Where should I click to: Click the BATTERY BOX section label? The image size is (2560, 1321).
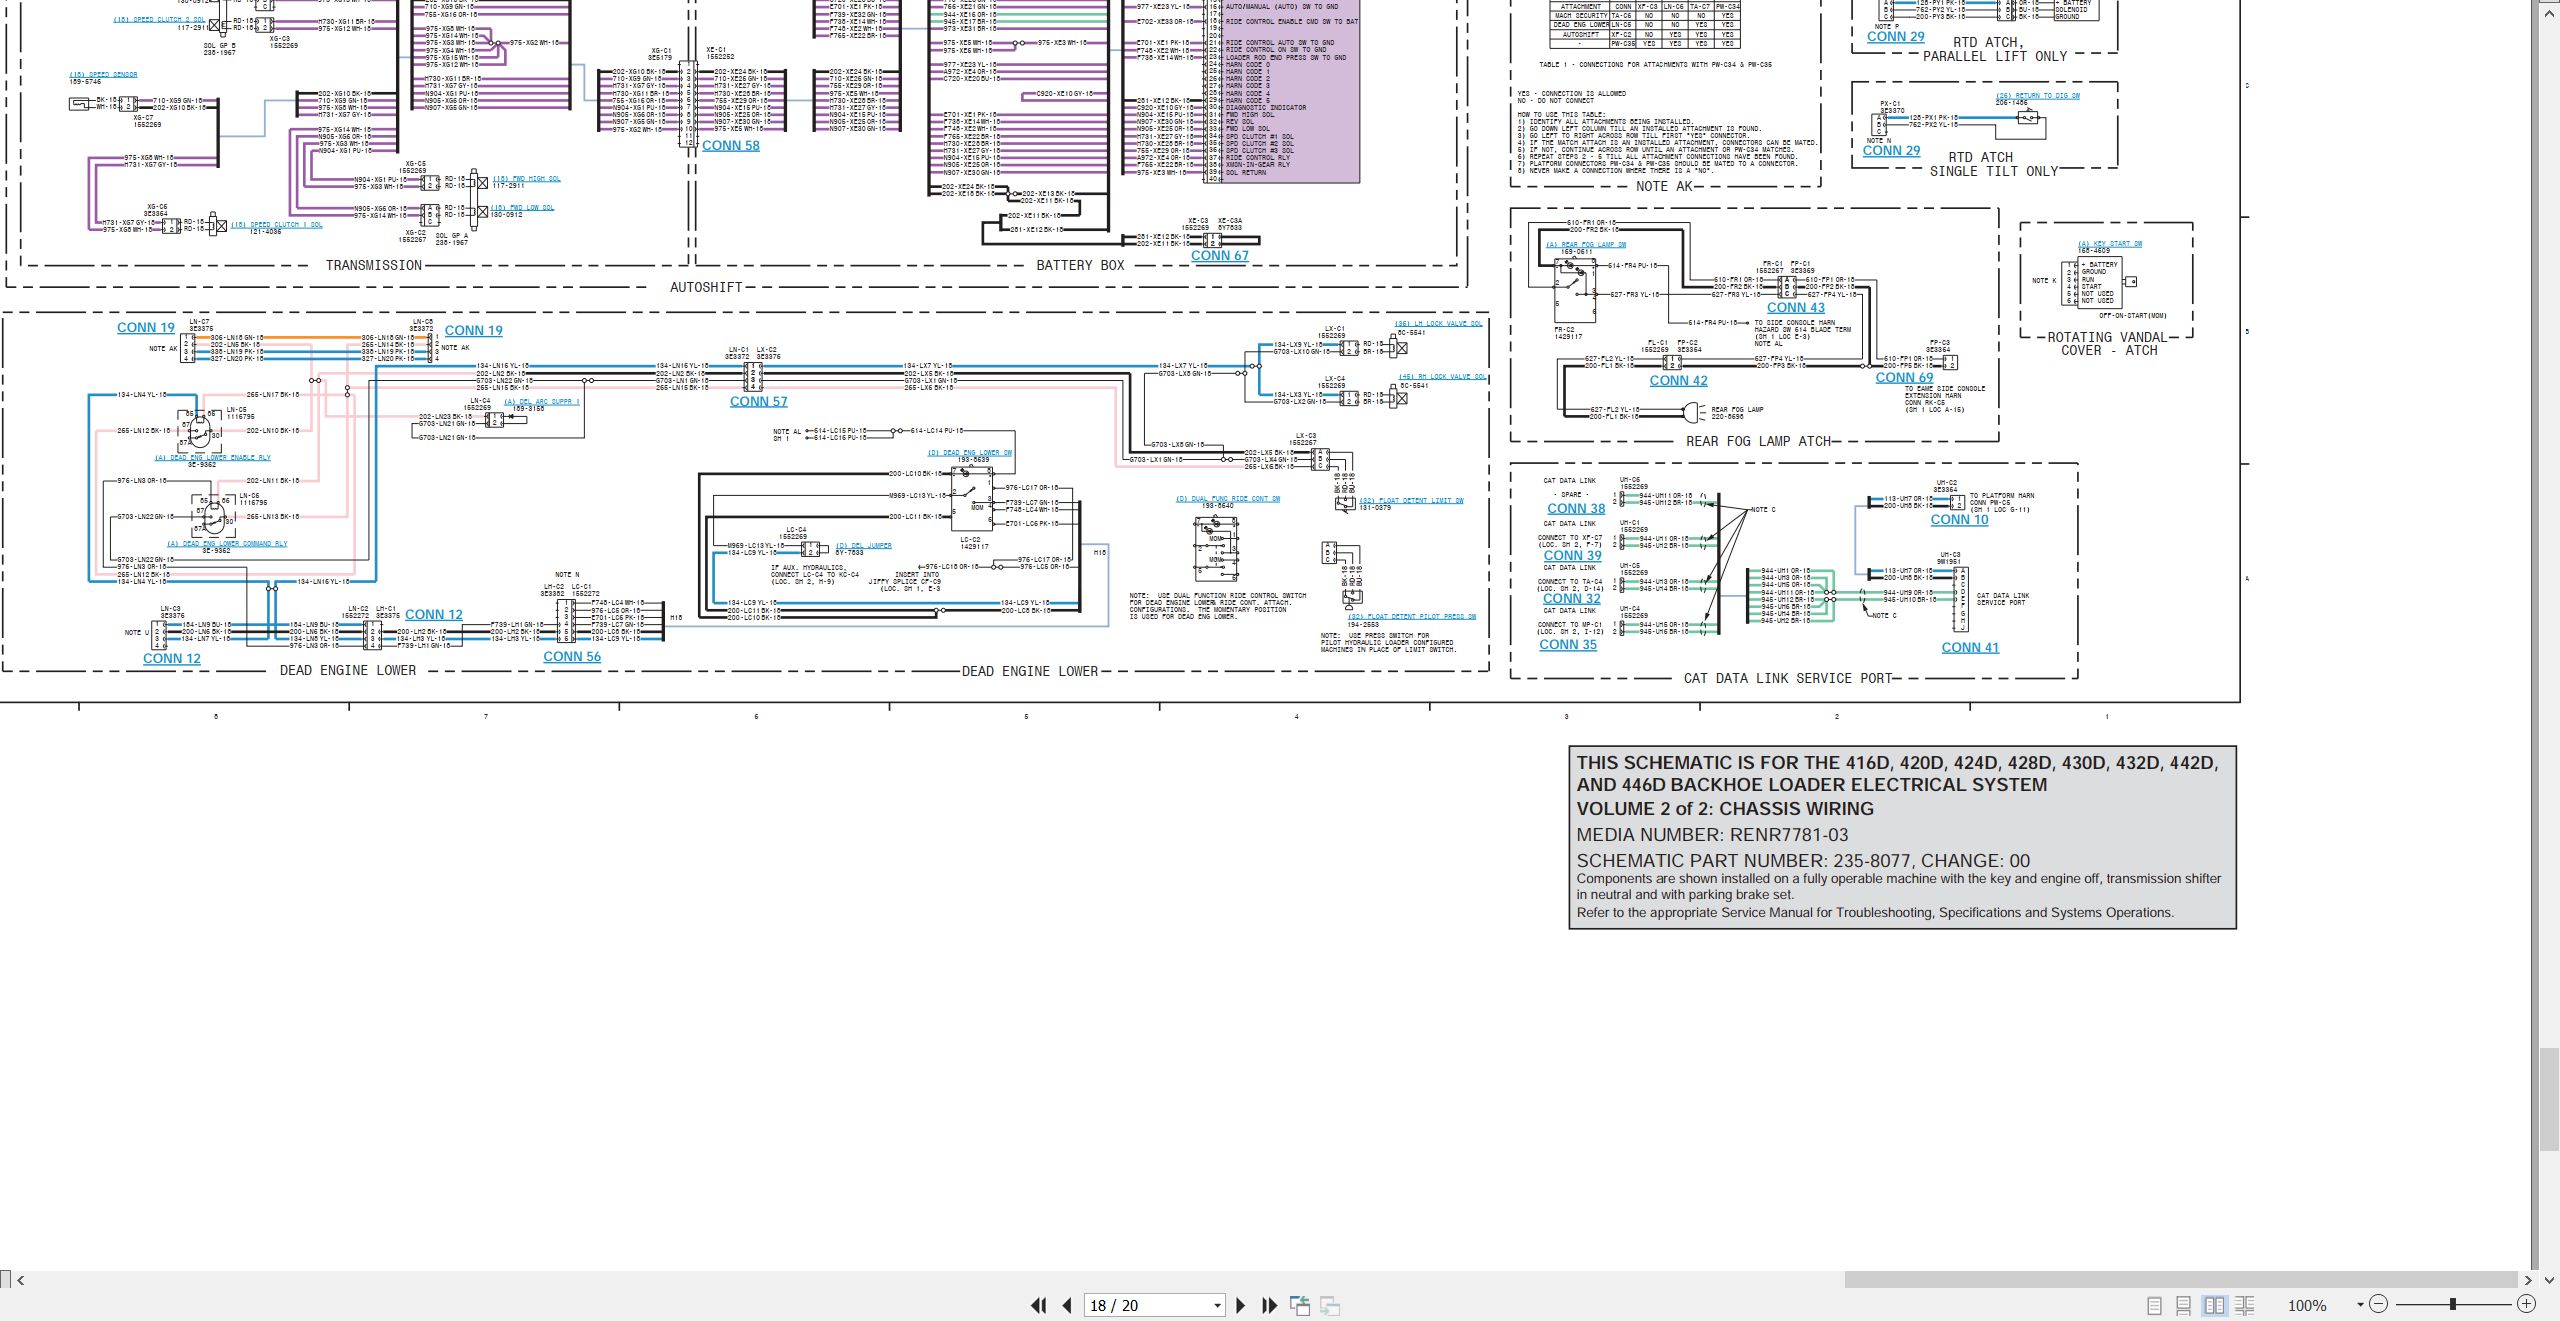click(1080, 266)
